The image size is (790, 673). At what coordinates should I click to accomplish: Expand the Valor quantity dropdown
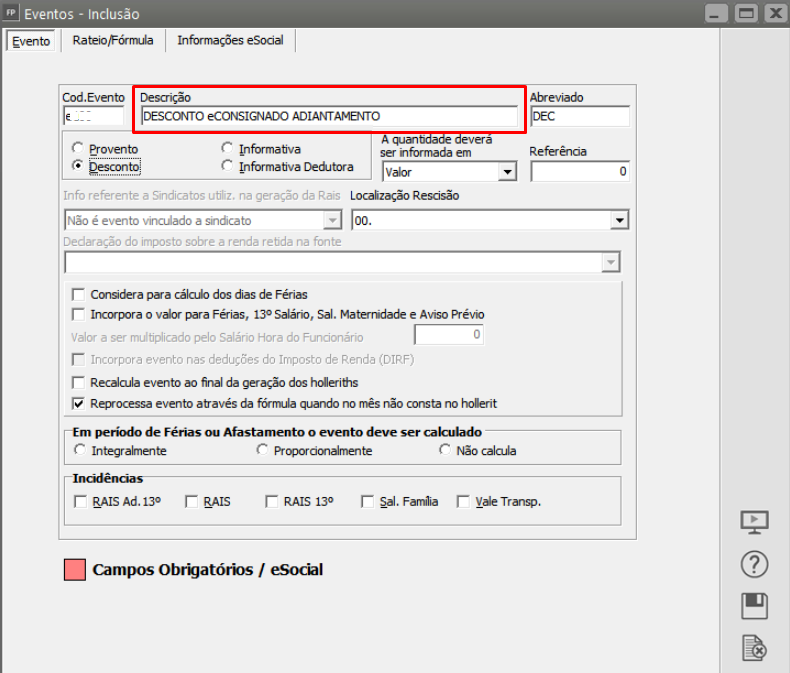click(x=507, y=172)
